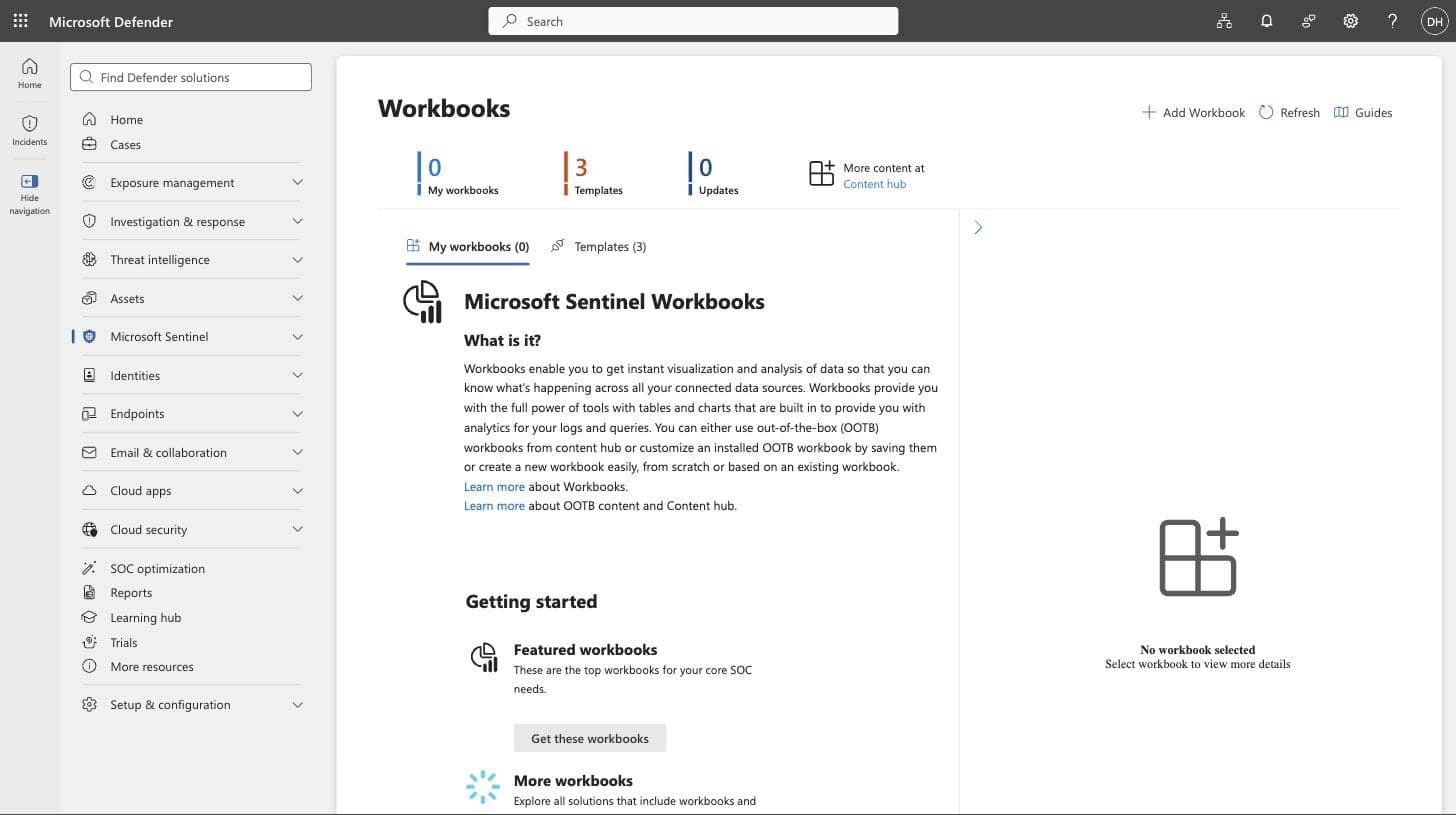The image size is (1456, 815).
Task: Click the Find Defender solutions field
Action: (191, 77)
